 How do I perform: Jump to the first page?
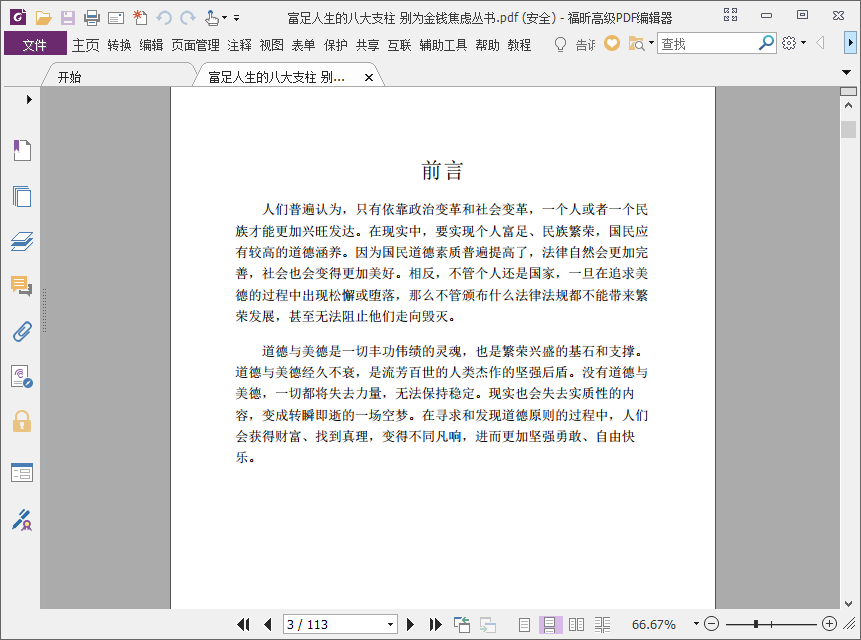(243, 624)
